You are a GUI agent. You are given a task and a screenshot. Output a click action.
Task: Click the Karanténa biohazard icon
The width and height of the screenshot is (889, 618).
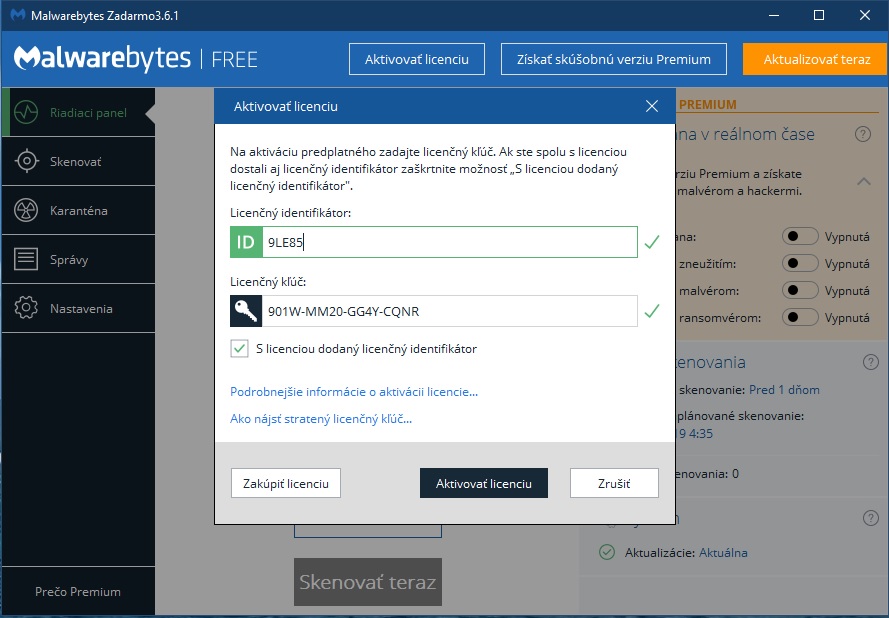[26, 211]
